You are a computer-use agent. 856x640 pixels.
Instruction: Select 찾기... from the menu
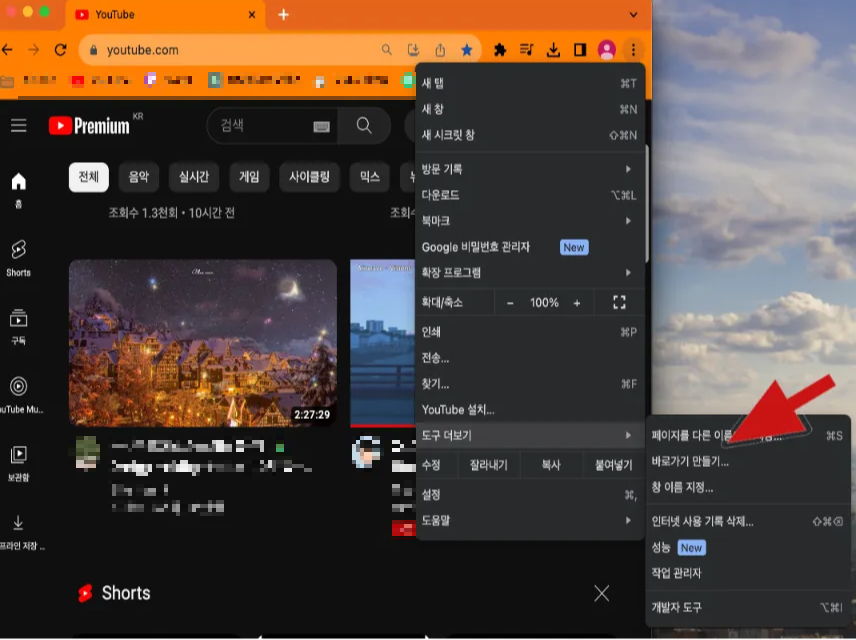click(530, 384)
